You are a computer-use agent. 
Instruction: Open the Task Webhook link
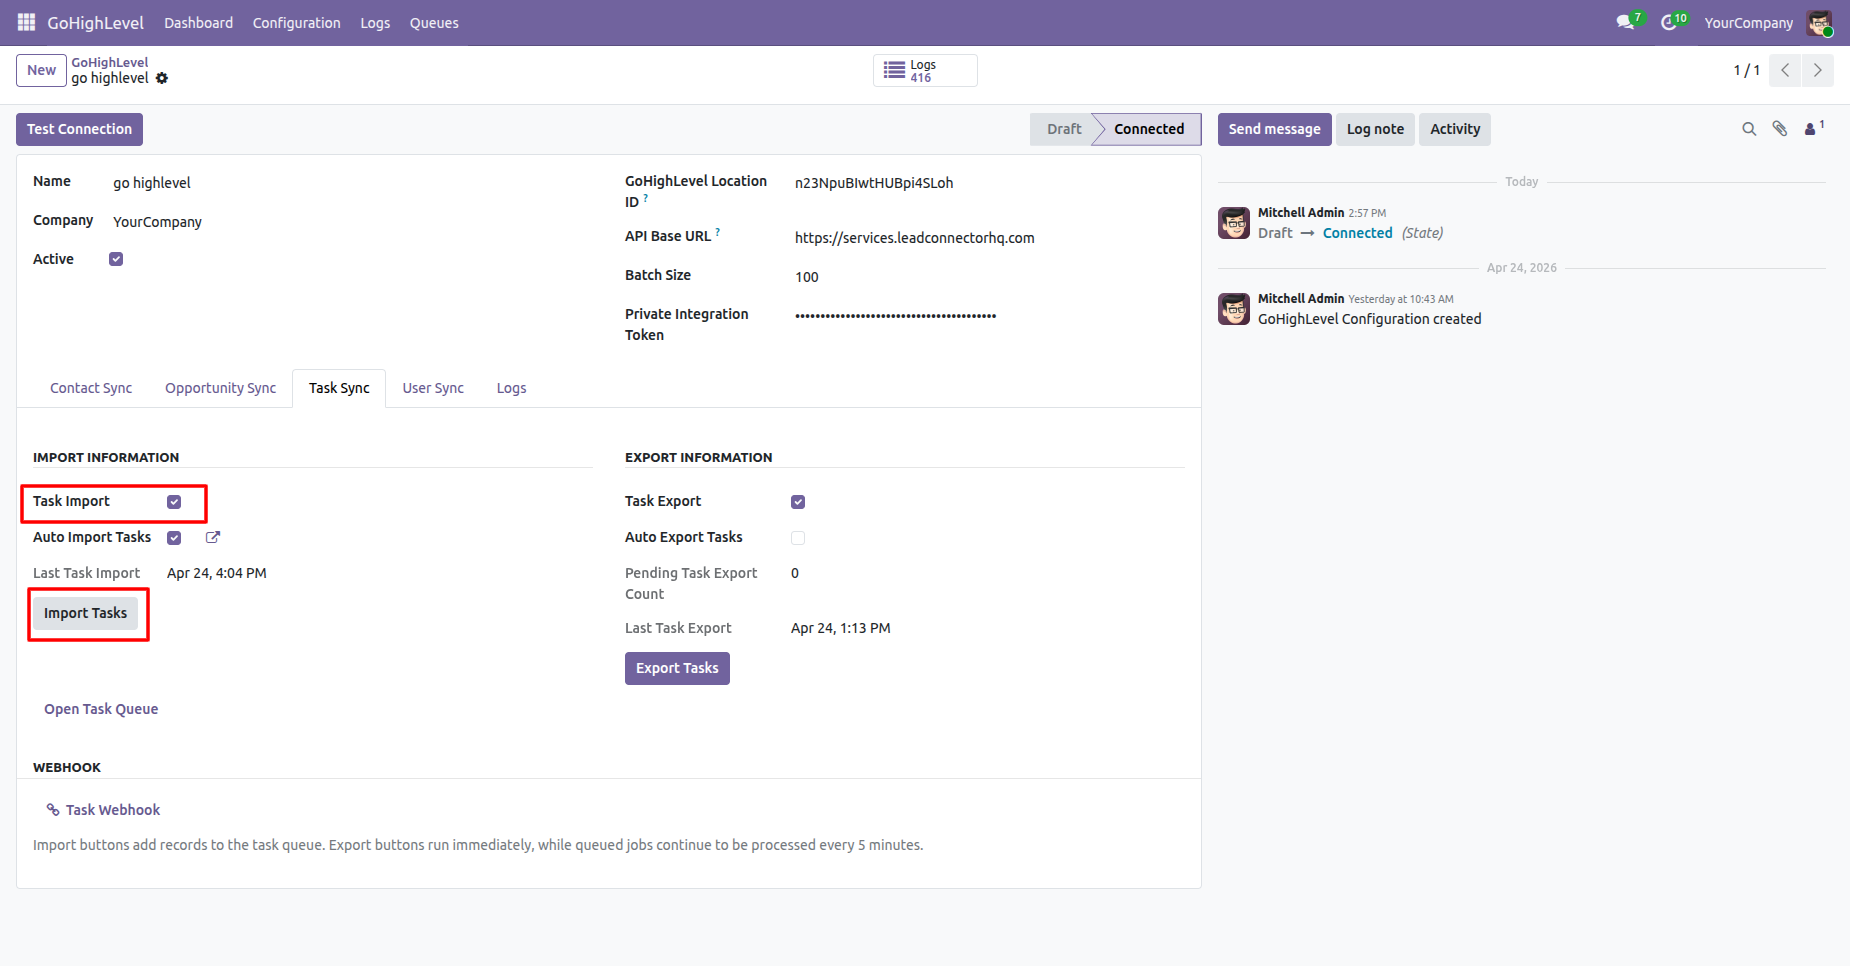[113, 810]
